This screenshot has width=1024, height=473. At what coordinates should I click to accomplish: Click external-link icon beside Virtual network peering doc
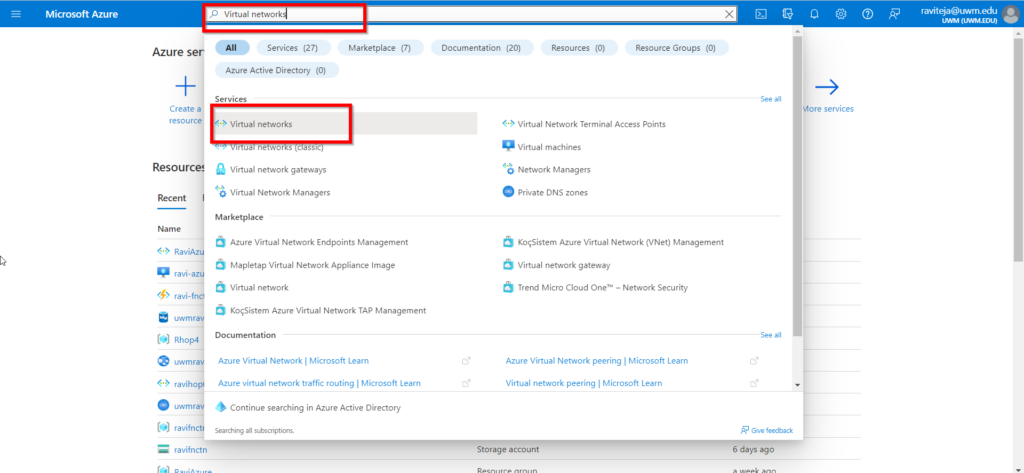(754, 383)
